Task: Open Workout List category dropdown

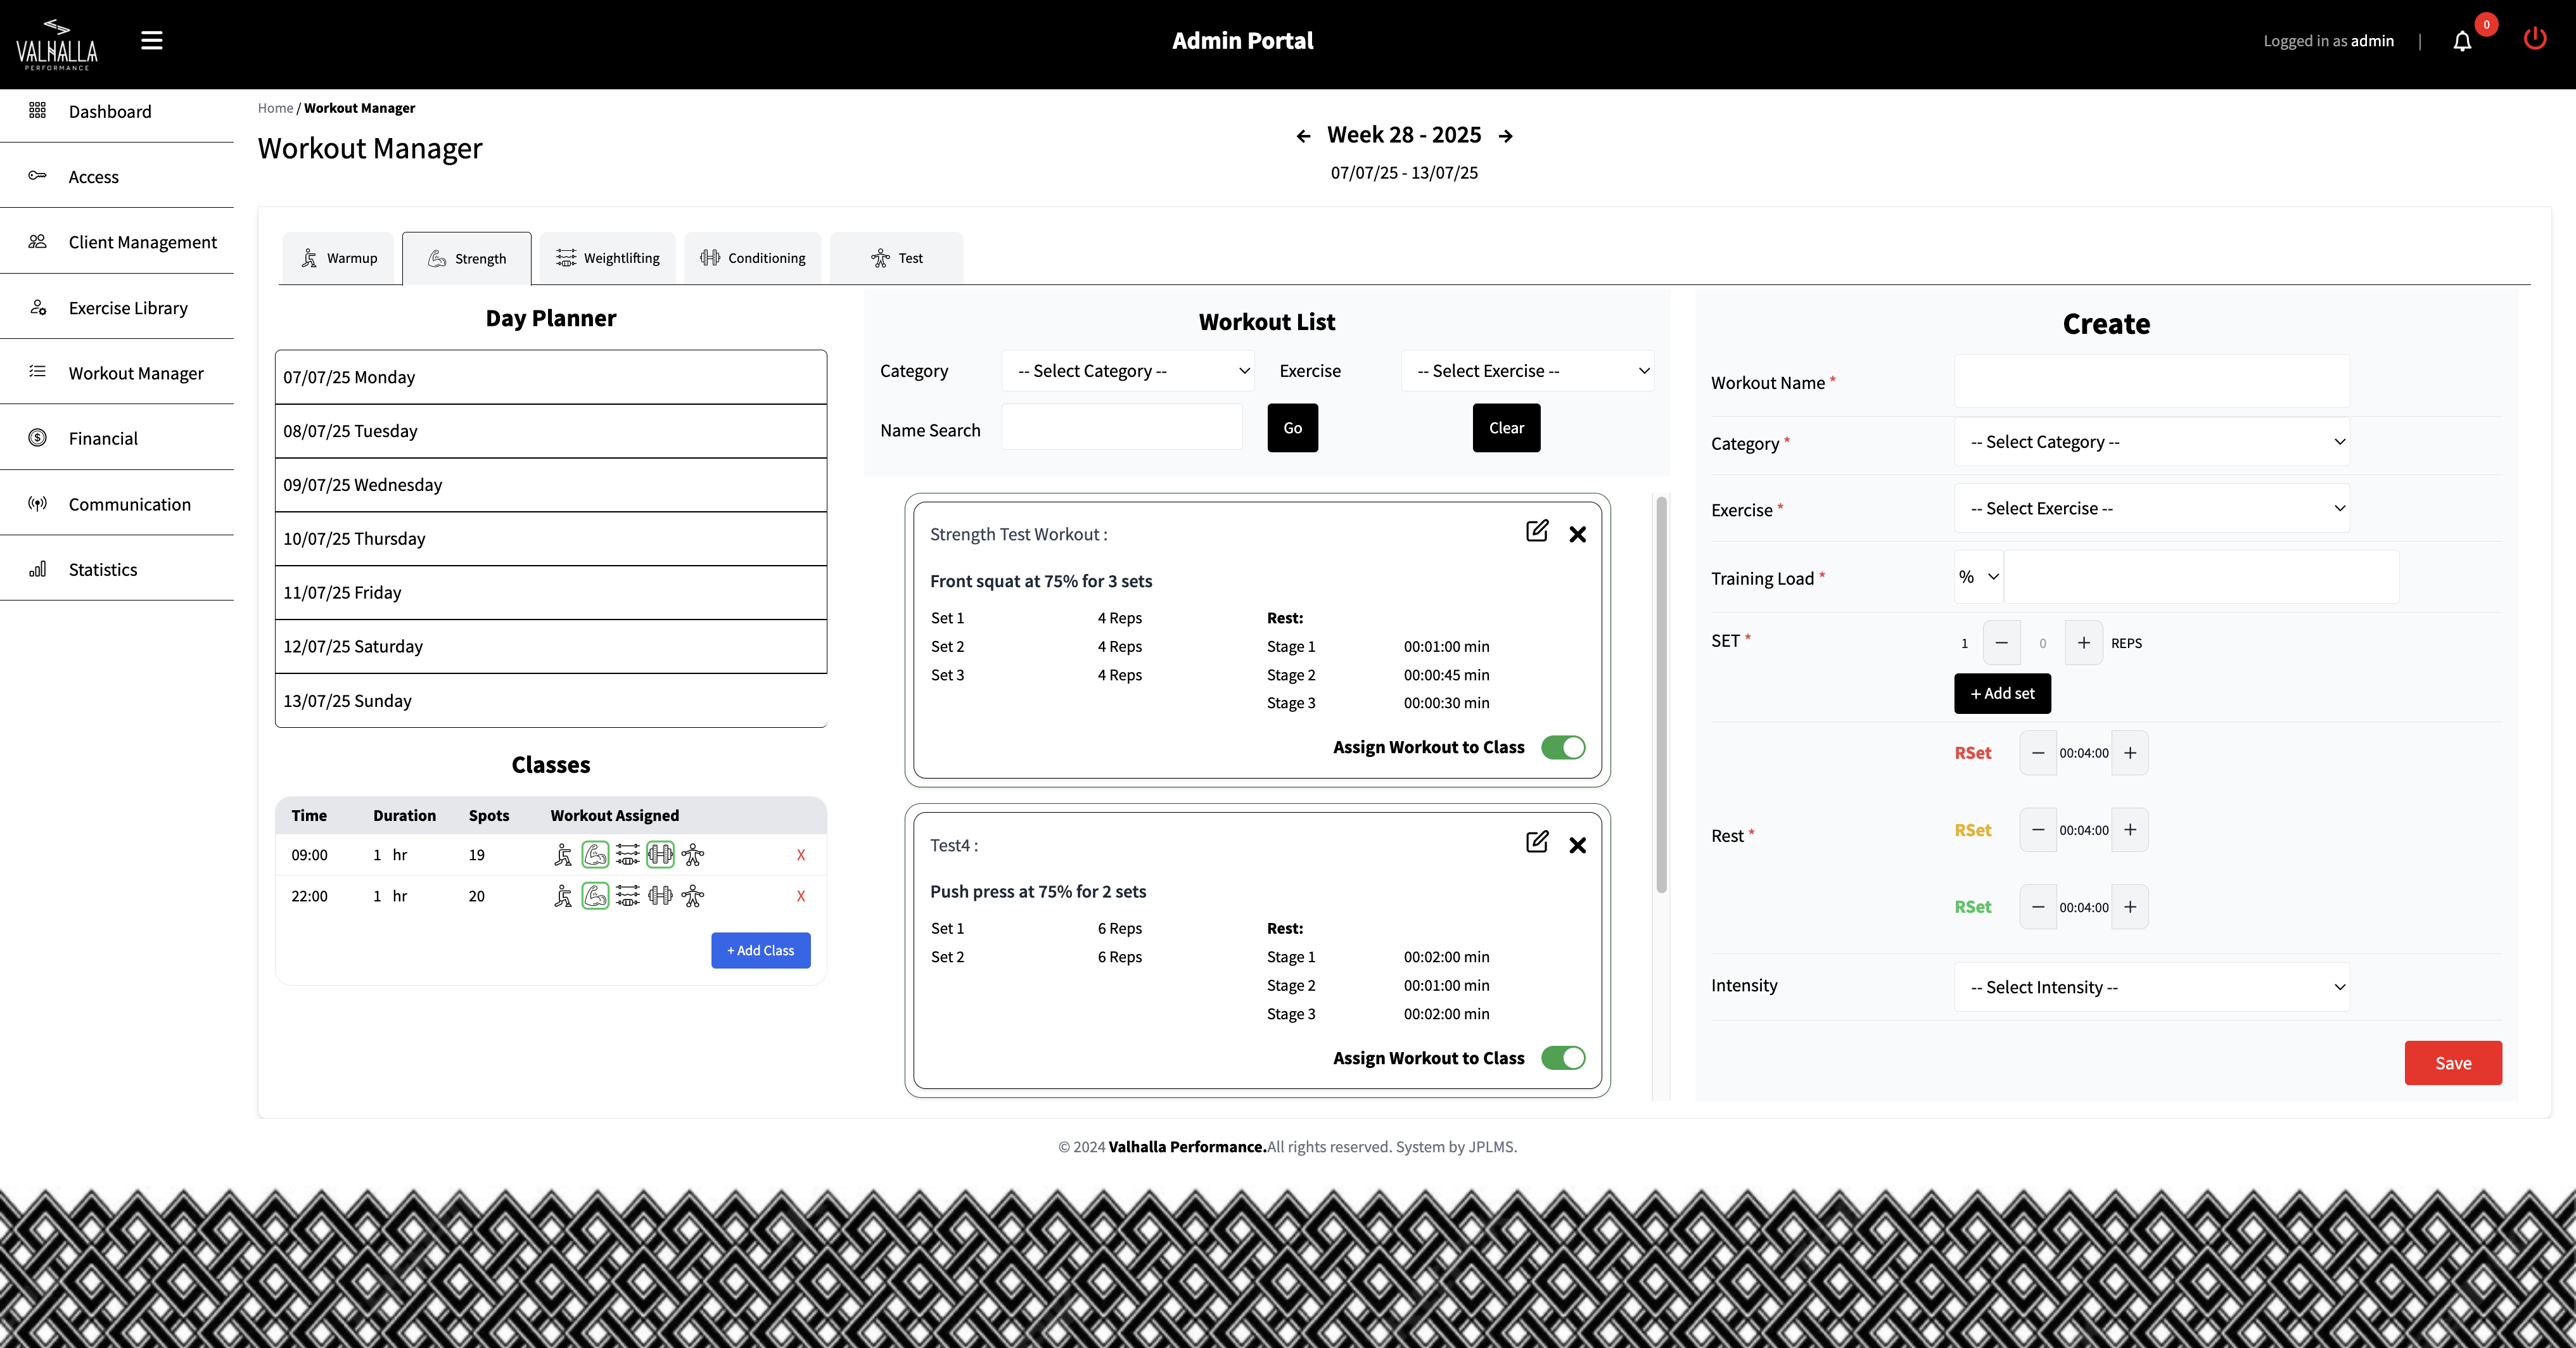Action: tap(1128, 371)
